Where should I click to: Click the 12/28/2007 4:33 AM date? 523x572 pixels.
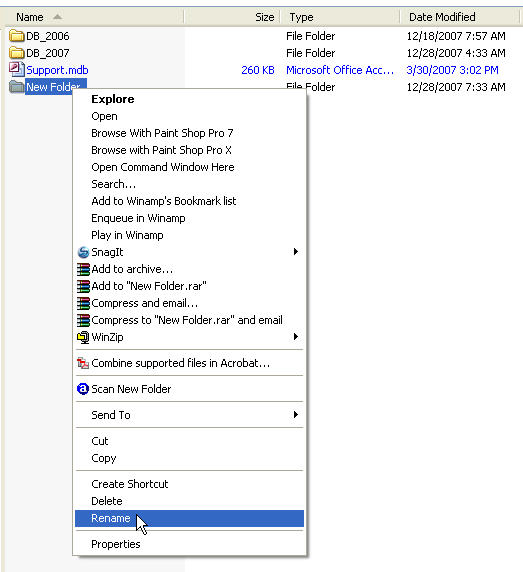pos(456,53)
